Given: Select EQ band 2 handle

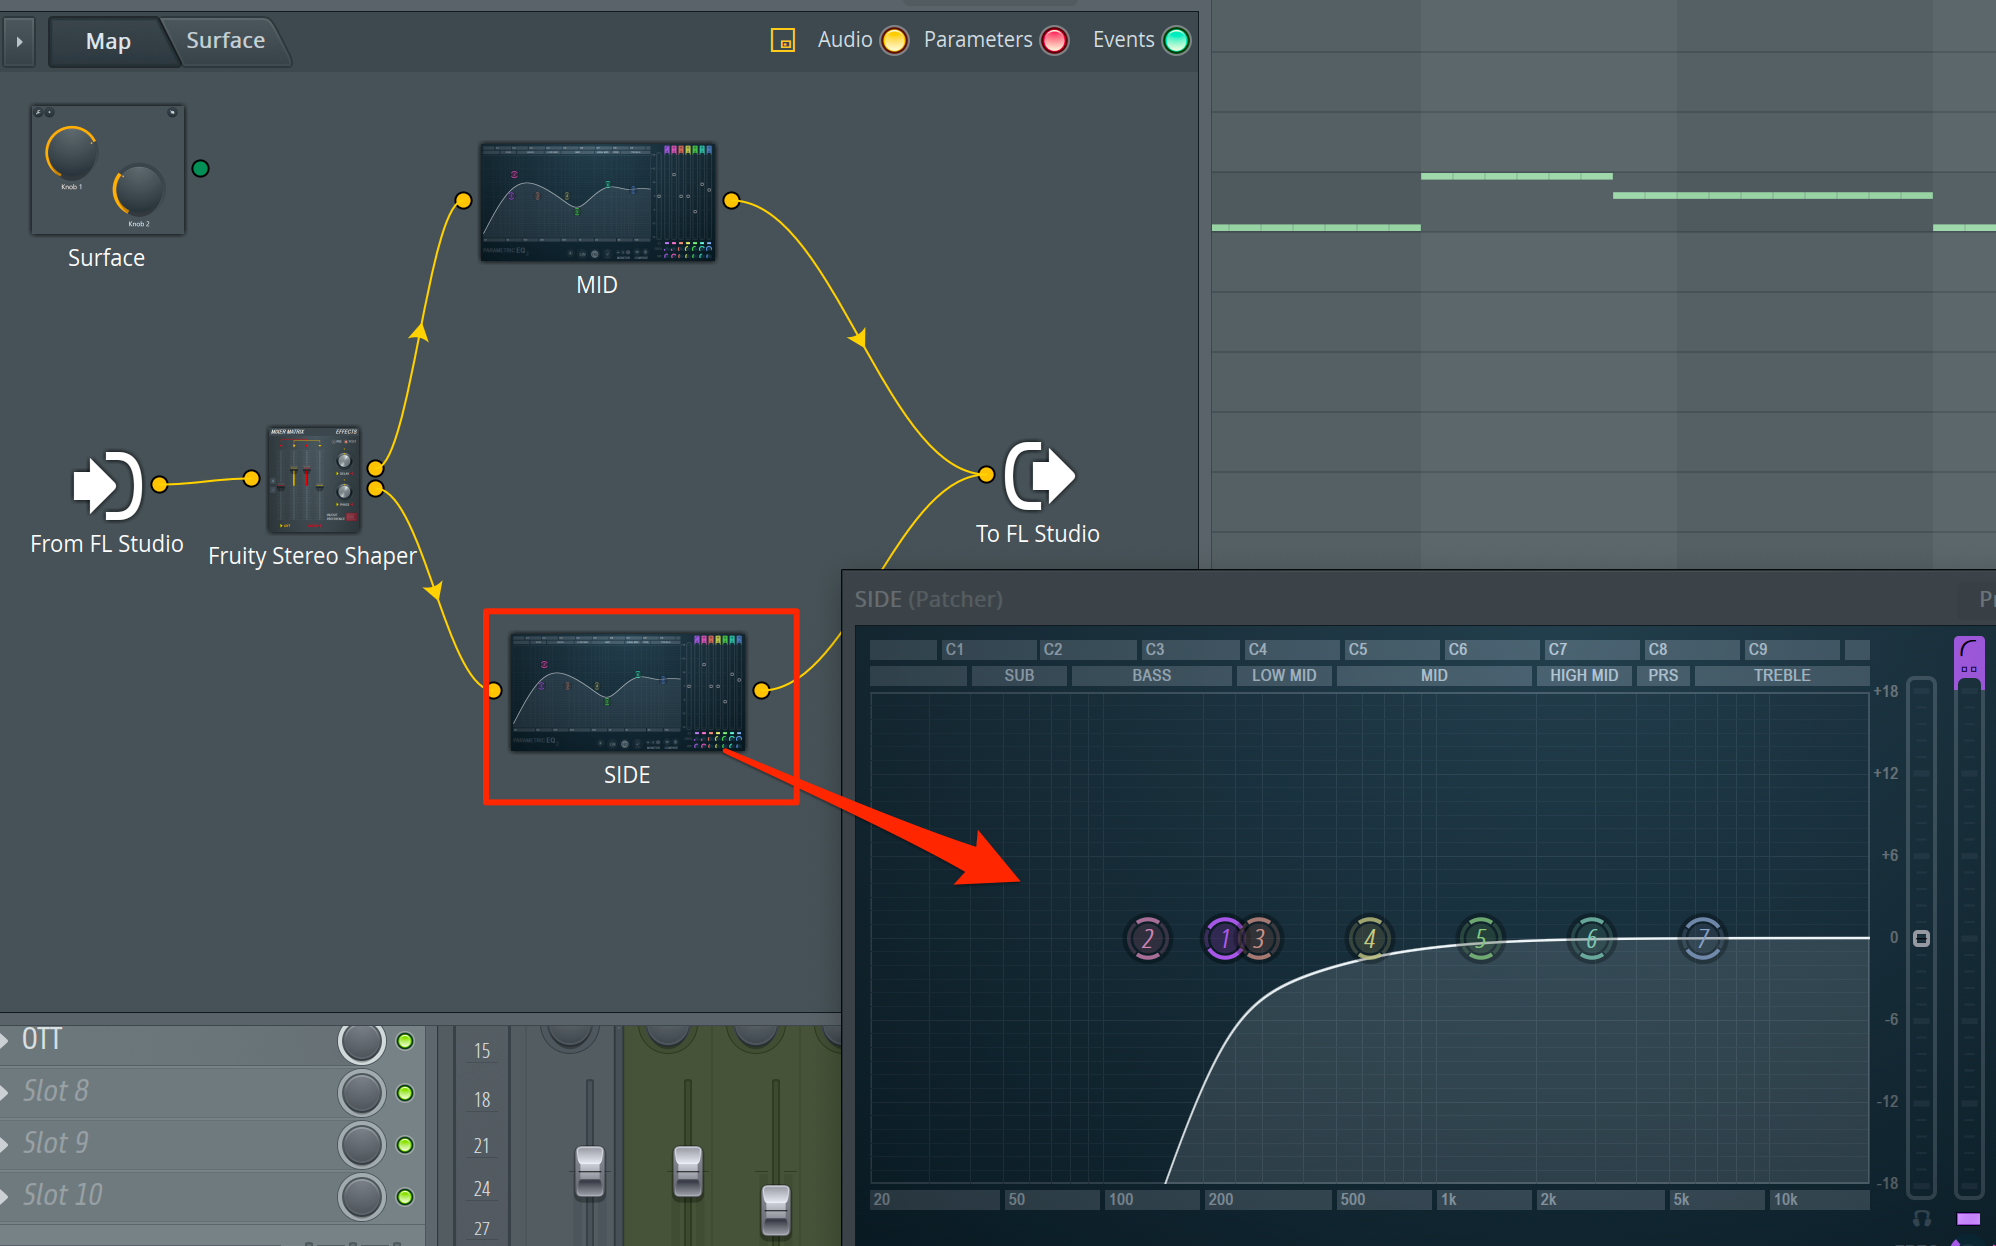Looking at the screenshot, I should click(1147, 938).
